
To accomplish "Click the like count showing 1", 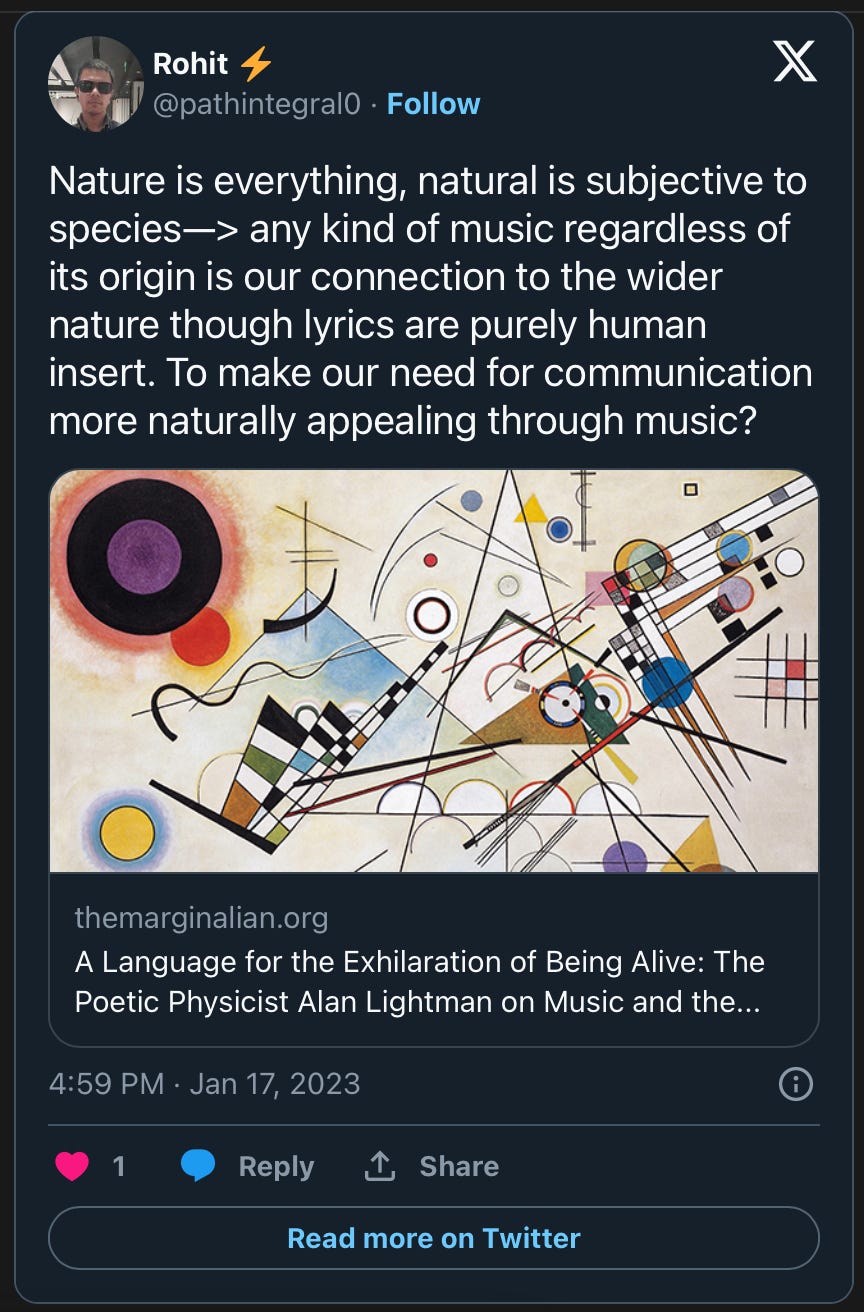I will pos(120,1166).
